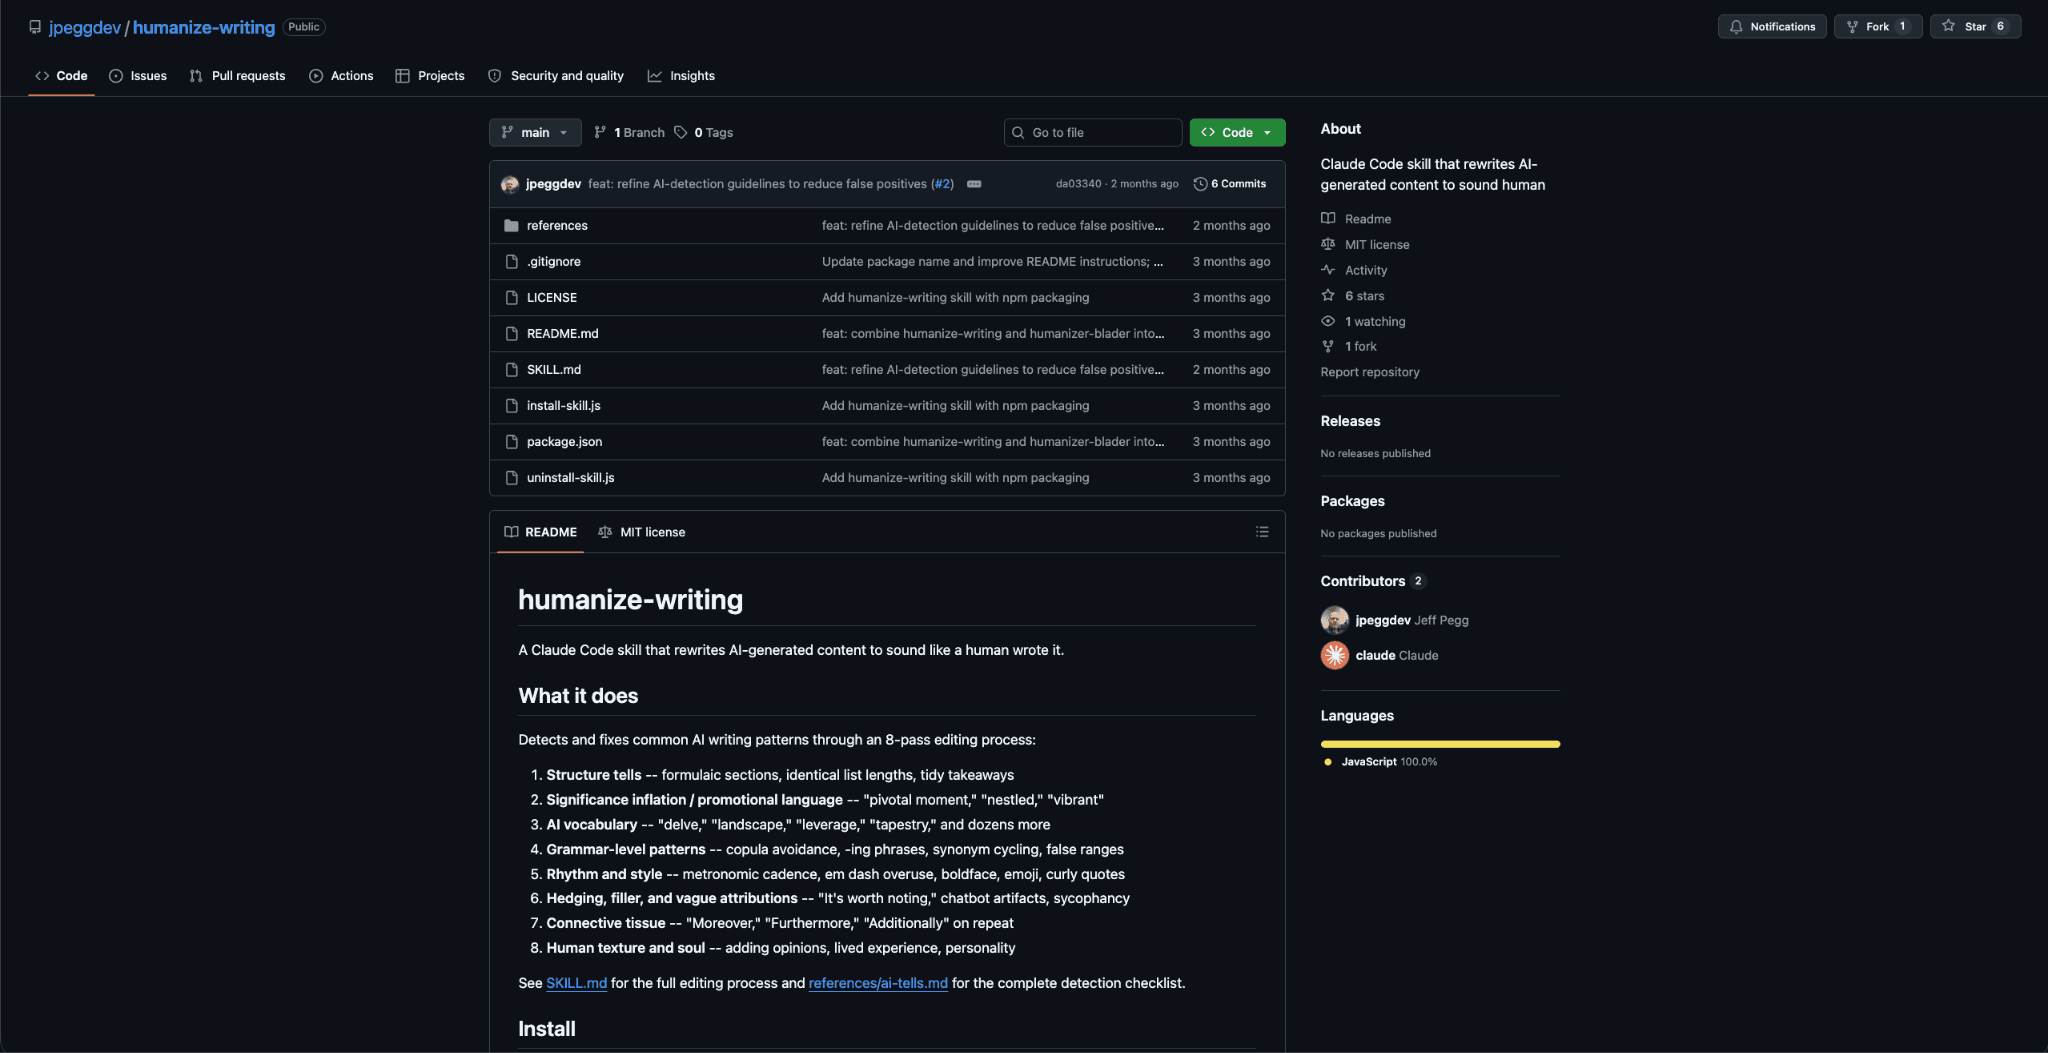Click the JavaScript yellow language bar
The image size is (2048, 1053).
1440,744
